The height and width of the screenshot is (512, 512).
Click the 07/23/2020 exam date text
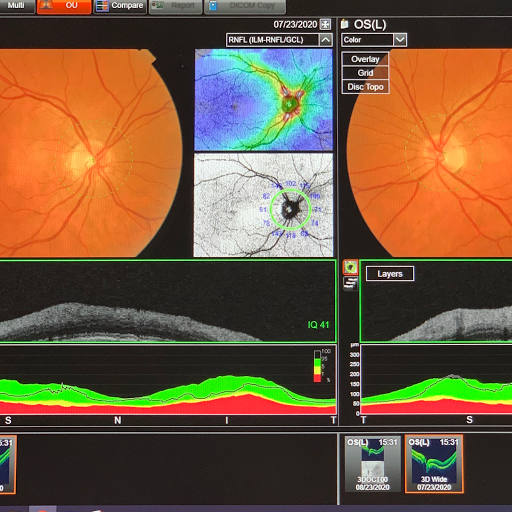point(295,24)
